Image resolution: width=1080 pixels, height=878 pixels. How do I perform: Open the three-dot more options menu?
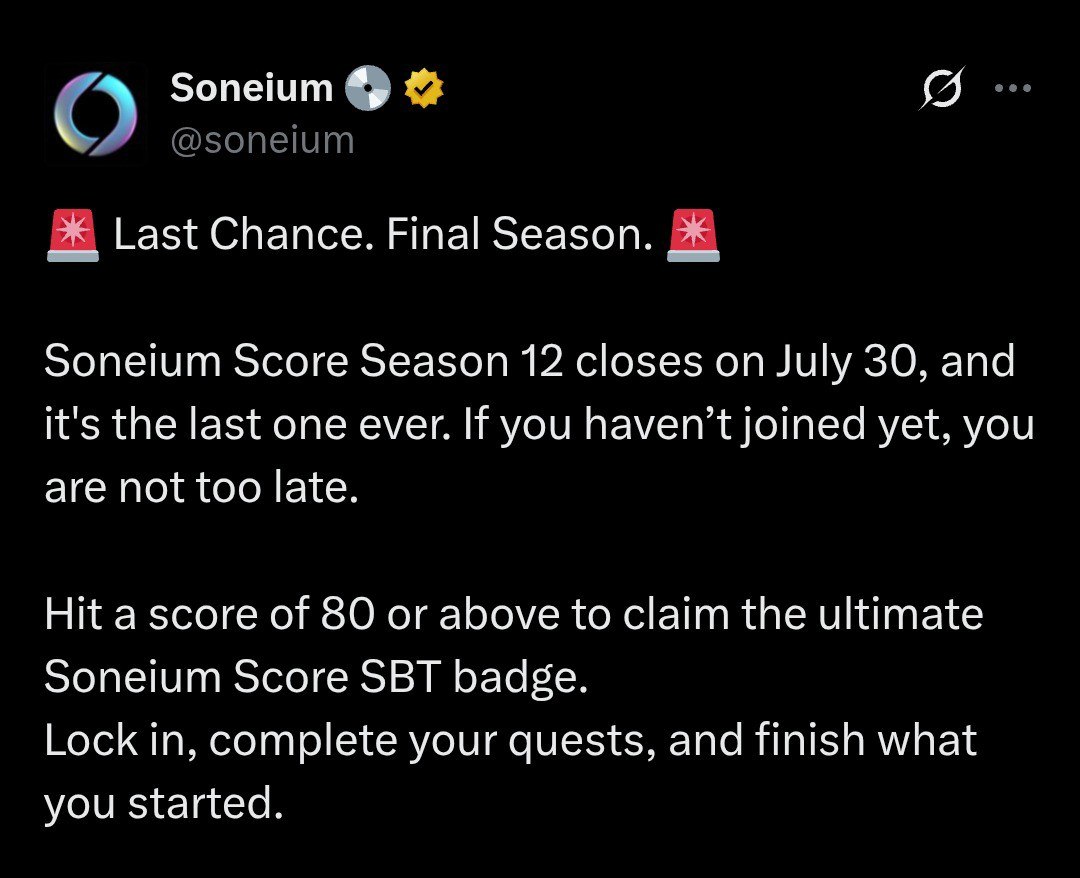(x=1012, y=88)
